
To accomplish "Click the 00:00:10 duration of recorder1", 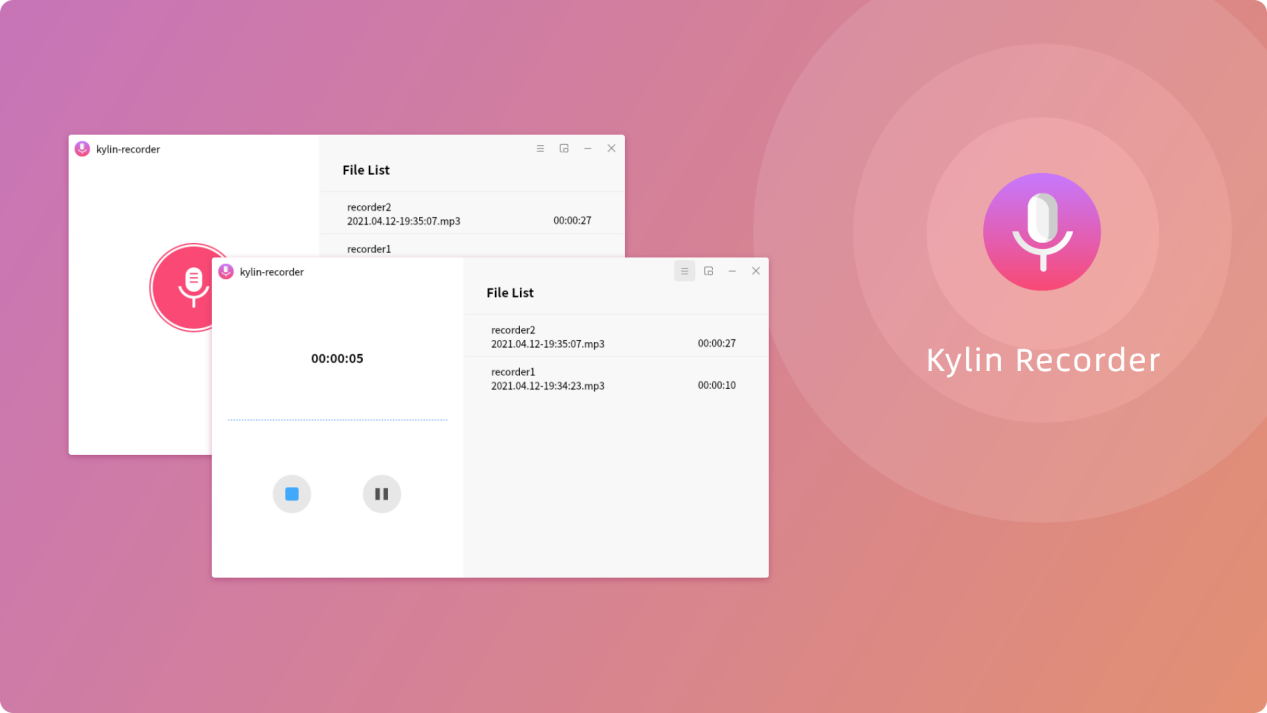I will [x=716, y=384].
